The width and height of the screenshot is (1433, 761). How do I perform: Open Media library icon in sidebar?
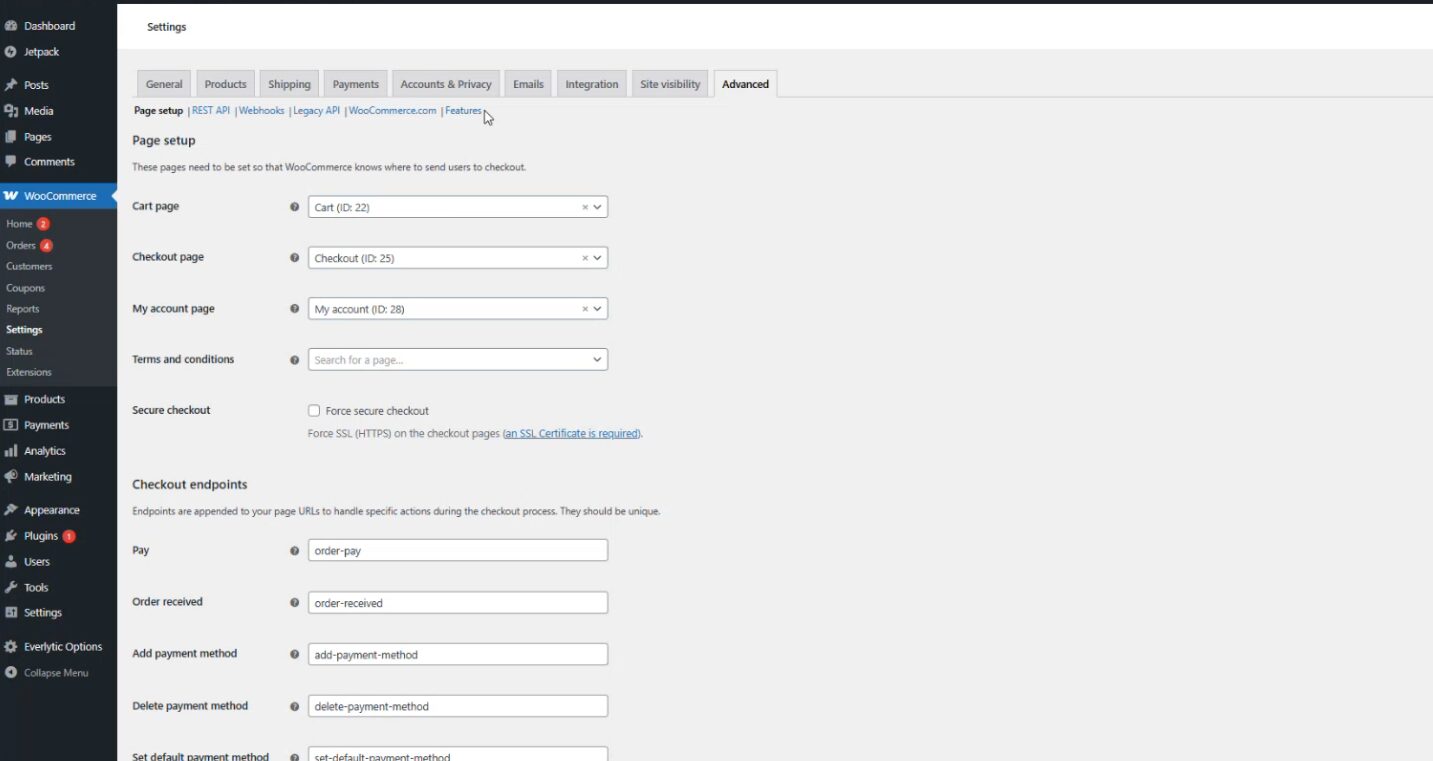[x=11, y=111]
